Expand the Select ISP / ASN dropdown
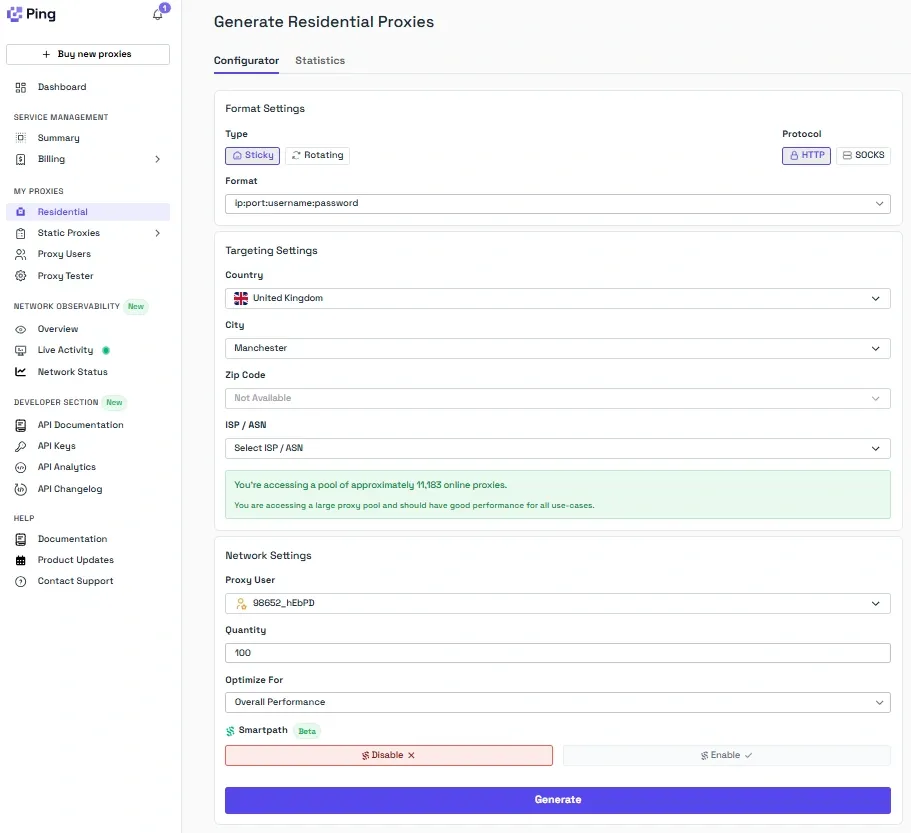 tap(557, 448)
